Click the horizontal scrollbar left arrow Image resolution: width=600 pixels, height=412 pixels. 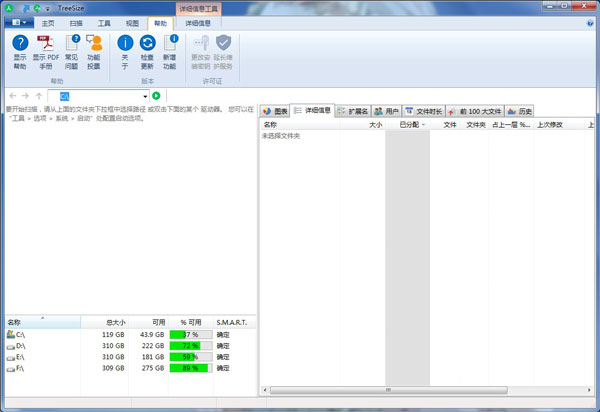[265, 390]
